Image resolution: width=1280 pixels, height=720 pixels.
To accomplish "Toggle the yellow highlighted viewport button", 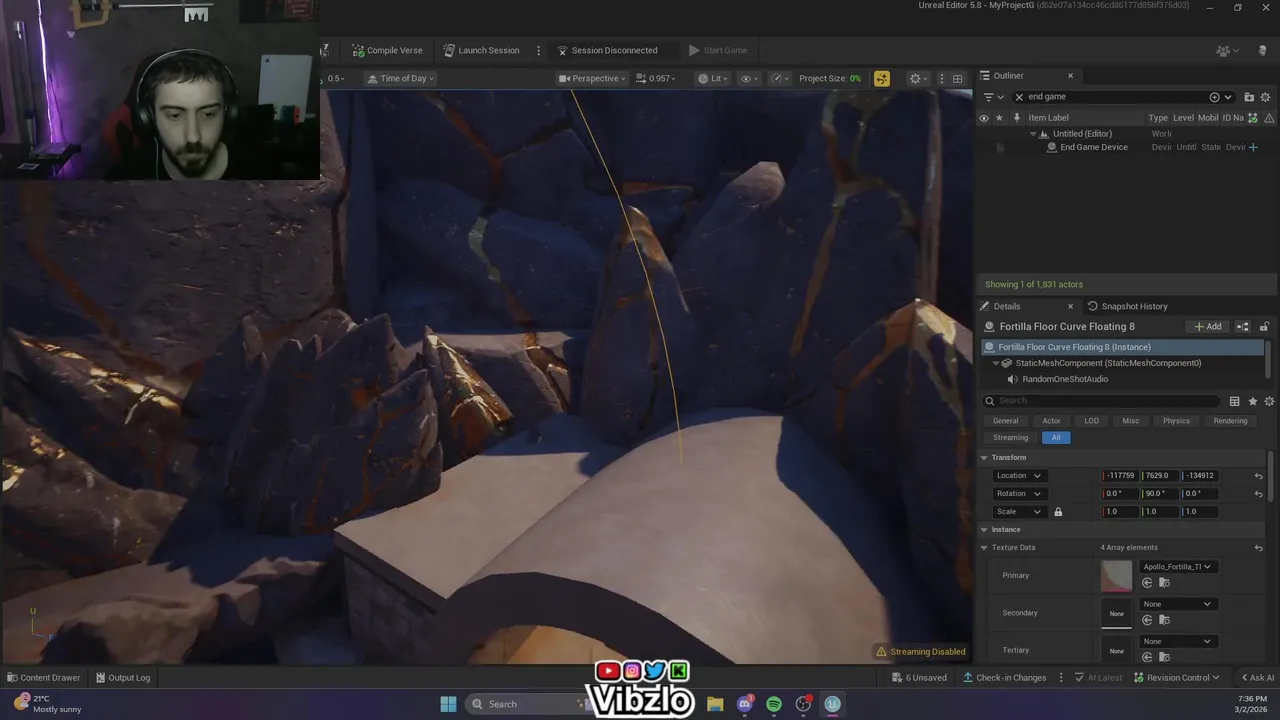I will click(x=881, y=78).
